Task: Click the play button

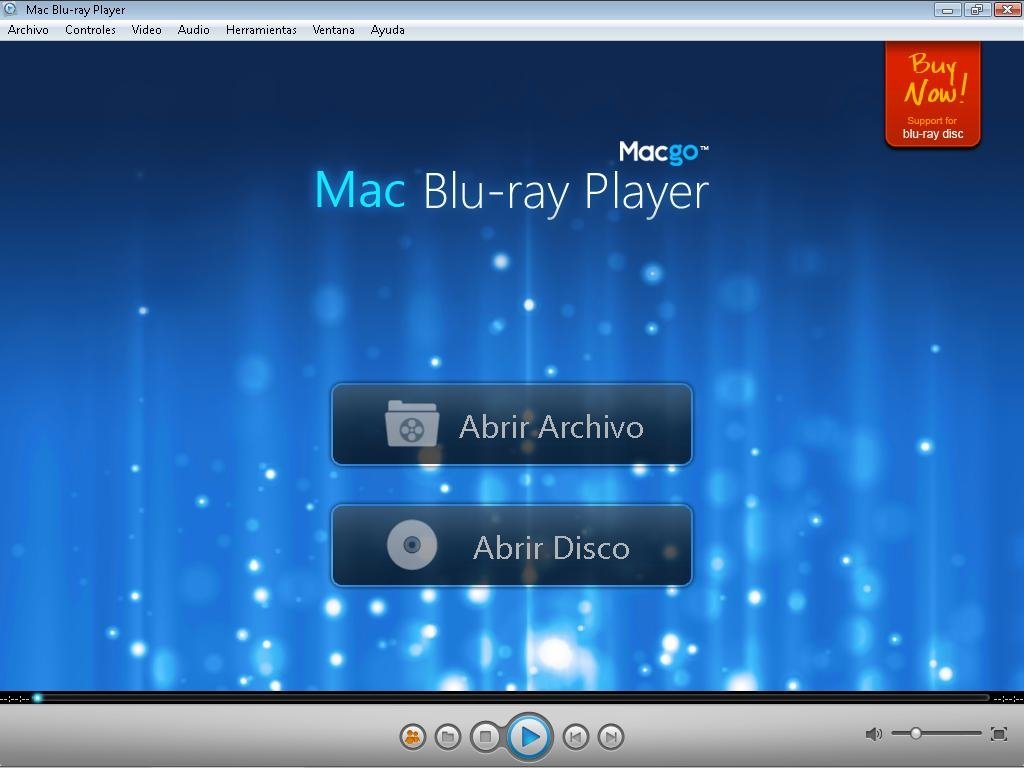Action: coord(530,737)
